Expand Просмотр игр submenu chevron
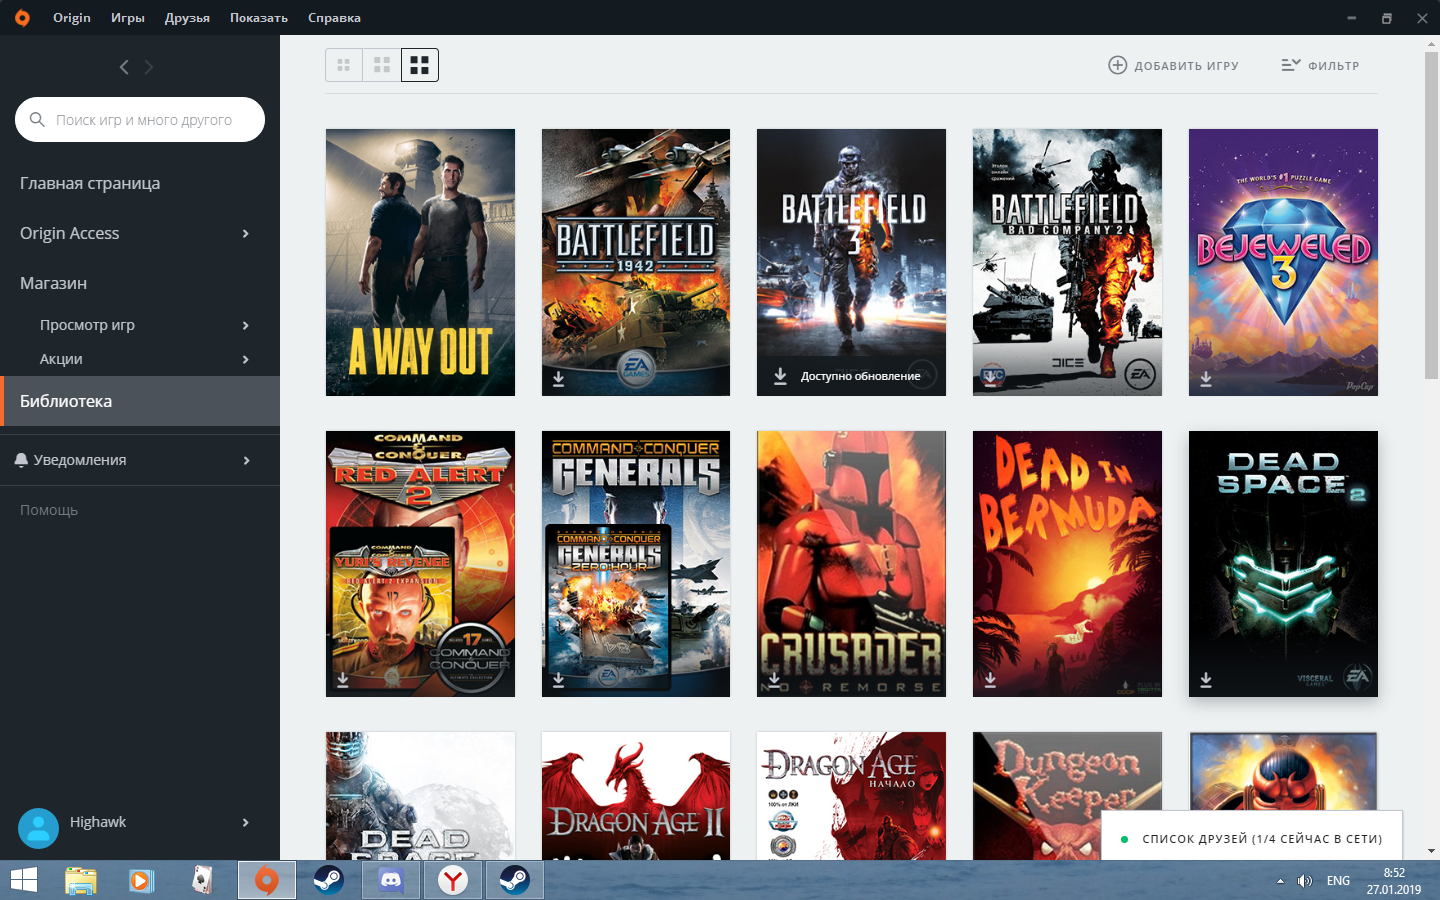This screenshot has height=900, width=1440. (246, 325)
